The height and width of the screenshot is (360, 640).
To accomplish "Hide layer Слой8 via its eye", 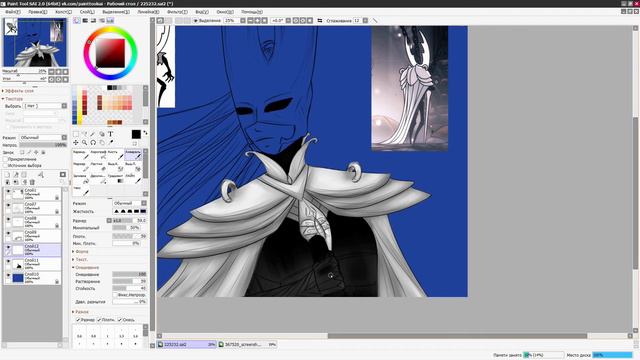I will 8,219.
